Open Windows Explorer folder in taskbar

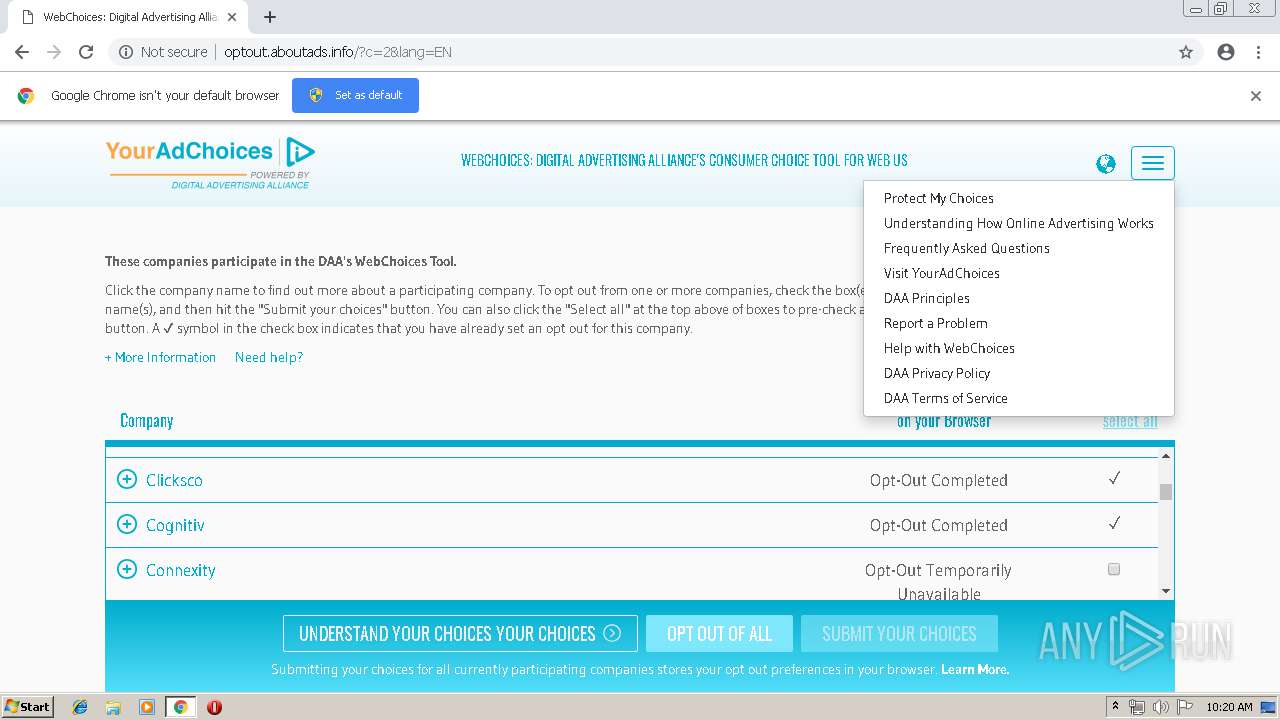[113, 707]
